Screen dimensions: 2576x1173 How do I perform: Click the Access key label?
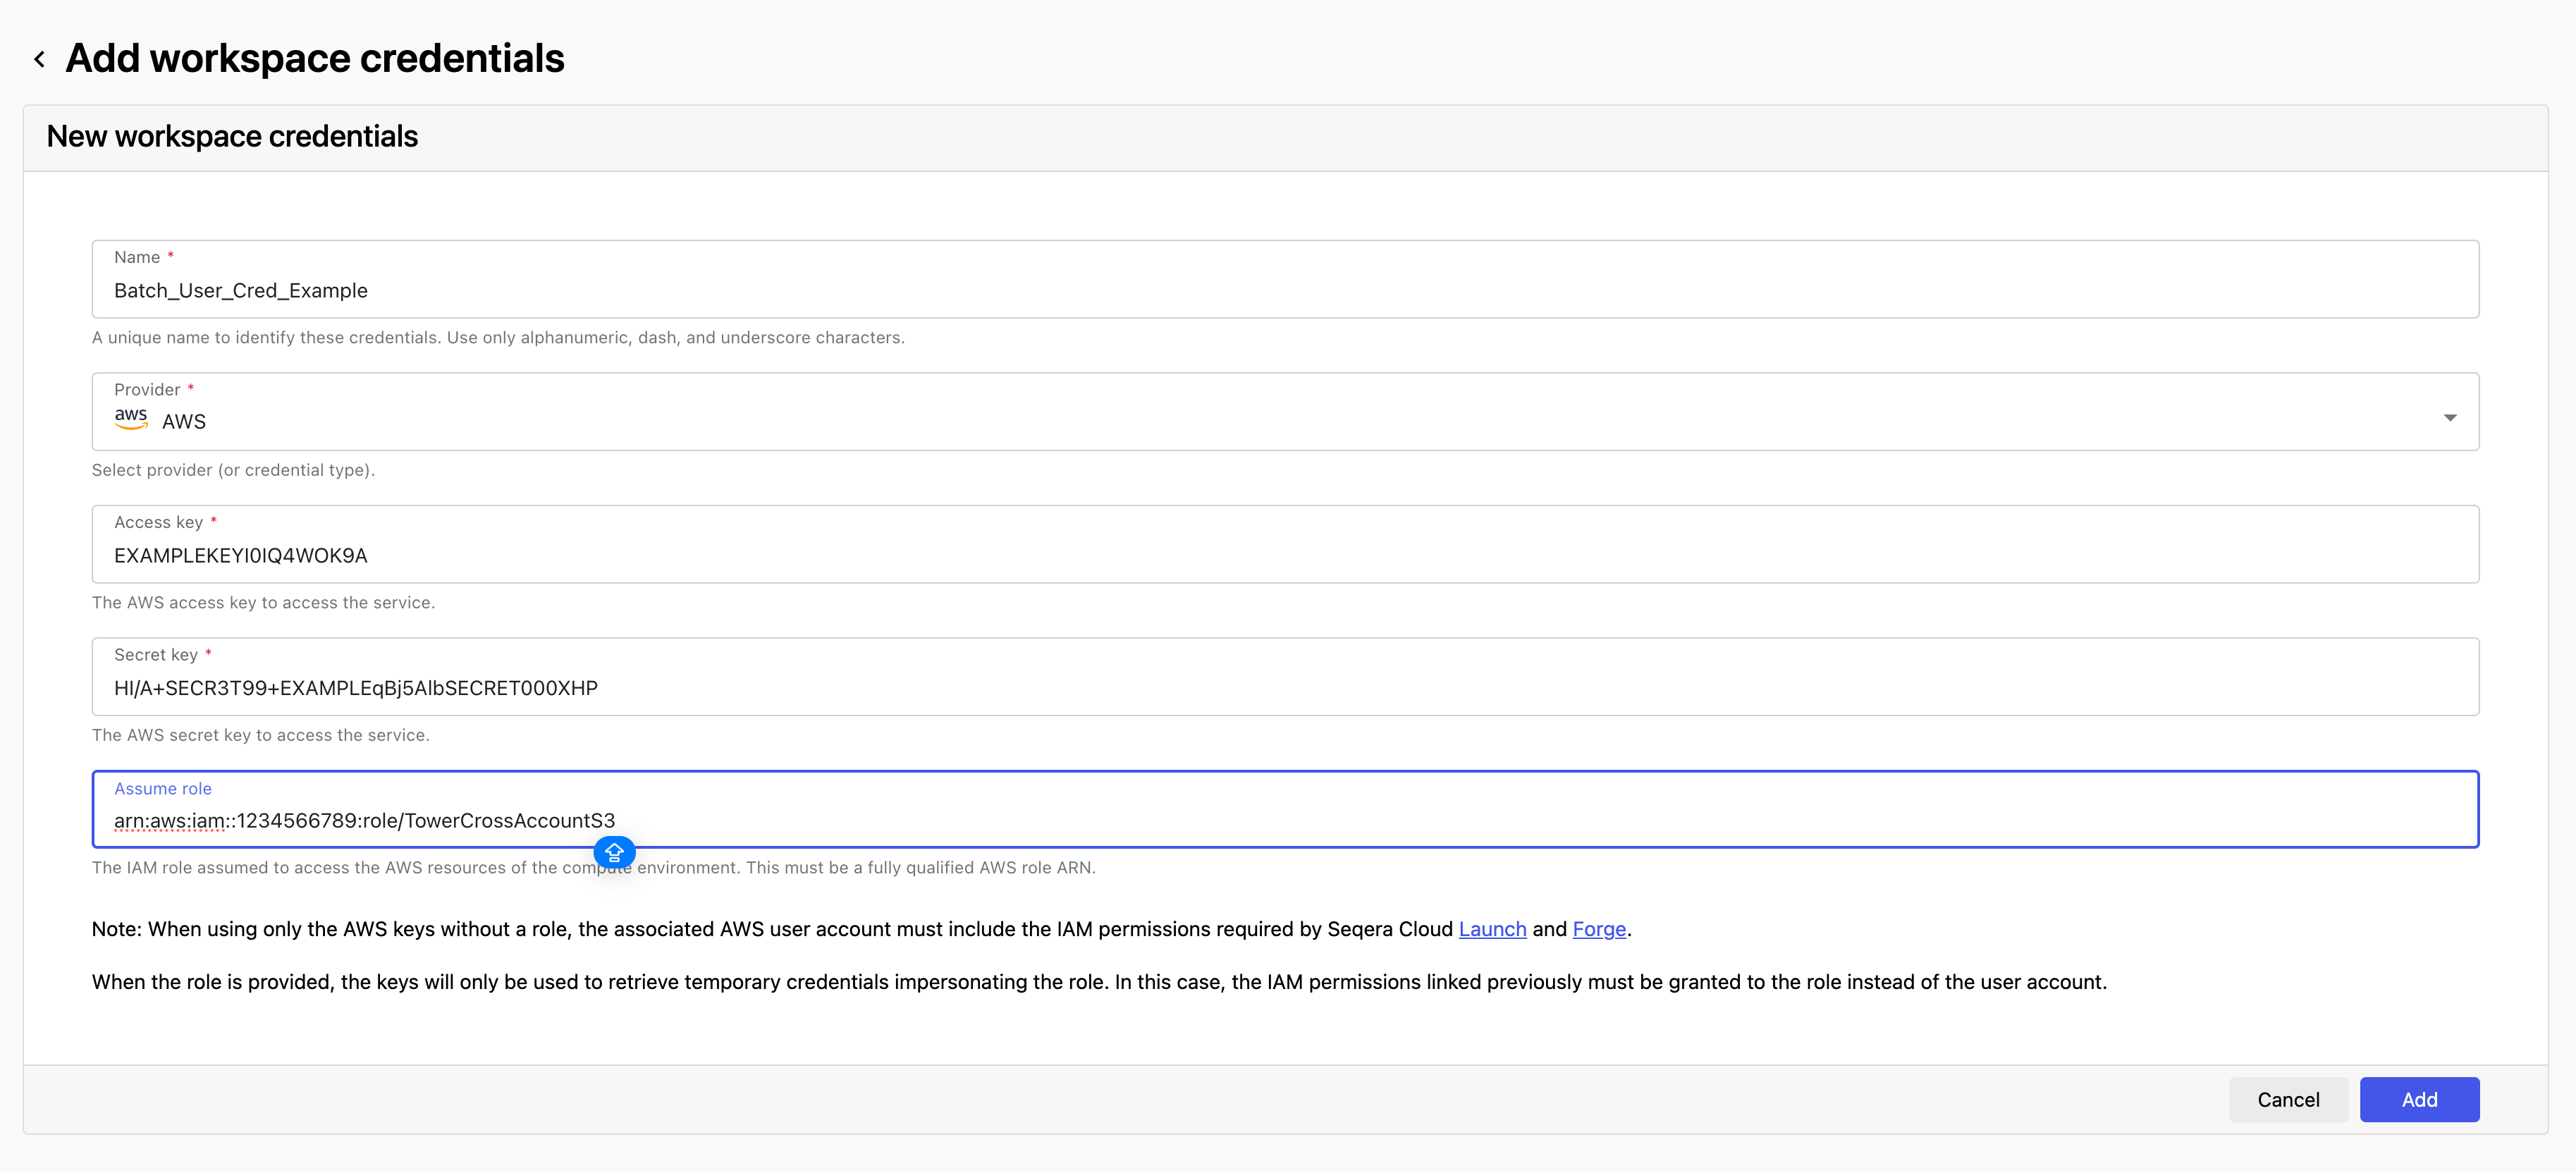pyautogui.click(x=158, y=523)
